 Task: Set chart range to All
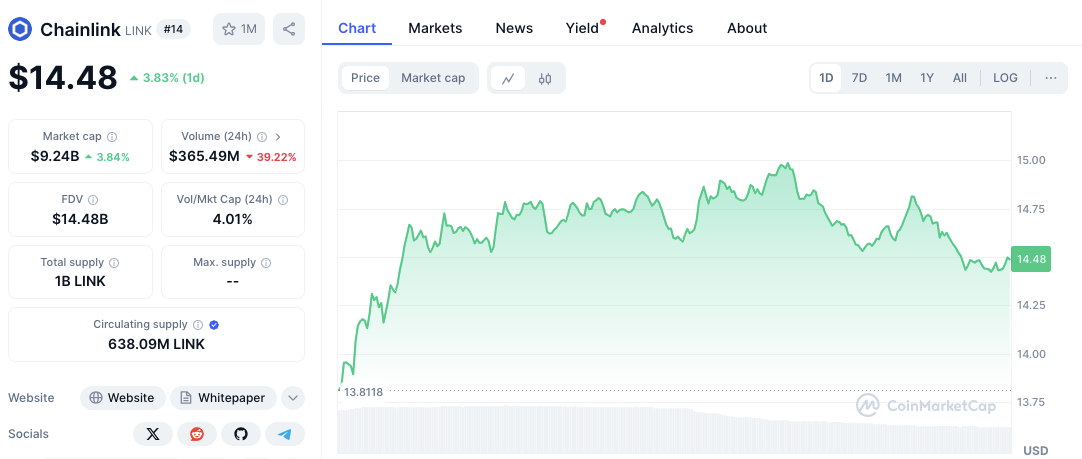point(960,78)
